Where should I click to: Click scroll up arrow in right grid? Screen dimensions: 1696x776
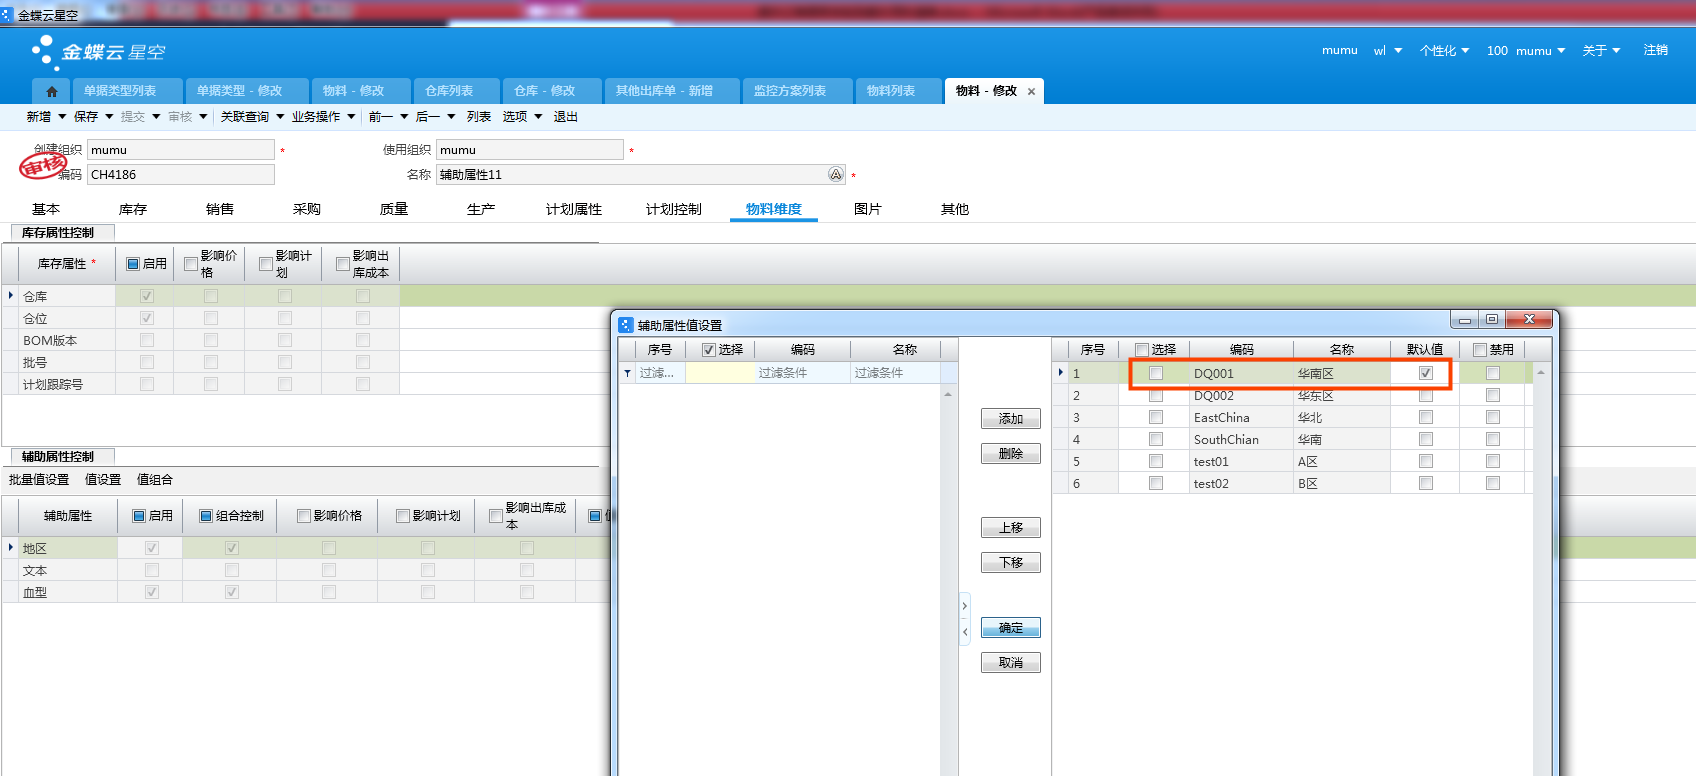click(1541, 372)
